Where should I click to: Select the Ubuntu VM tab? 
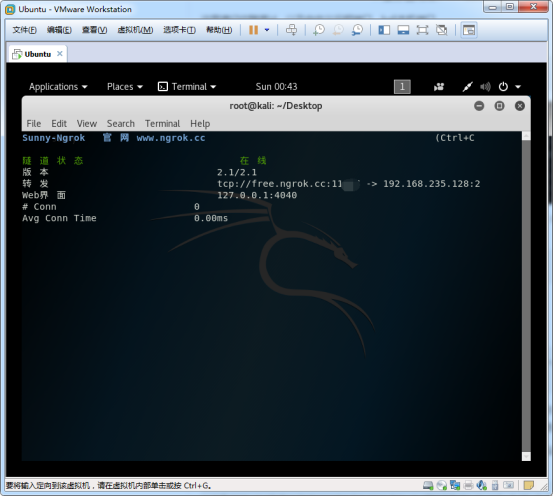click(x=37, y=54)
